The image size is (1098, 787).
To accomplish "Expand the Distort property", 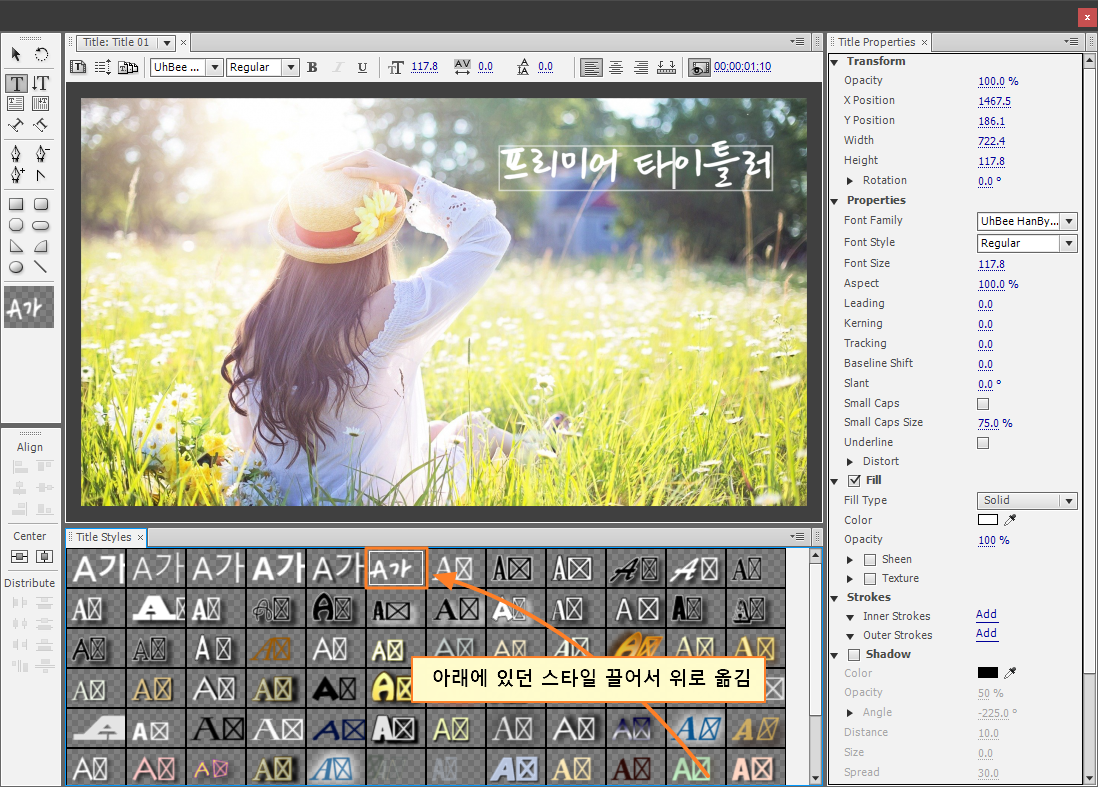I will point(850,461).
